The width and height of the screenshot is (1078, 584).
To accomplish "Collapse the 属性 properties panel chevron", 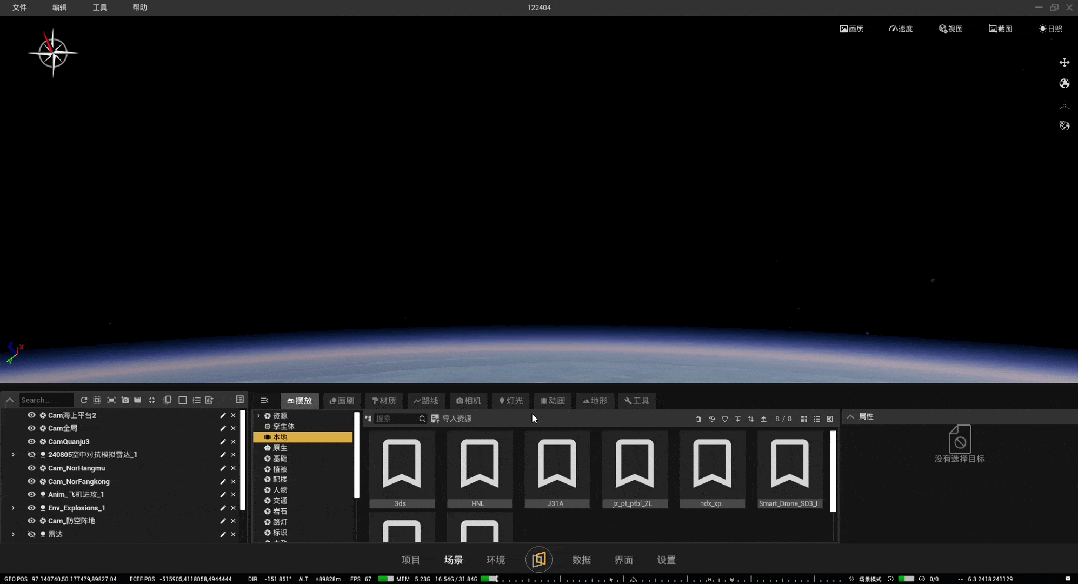I will click(850, 417).
